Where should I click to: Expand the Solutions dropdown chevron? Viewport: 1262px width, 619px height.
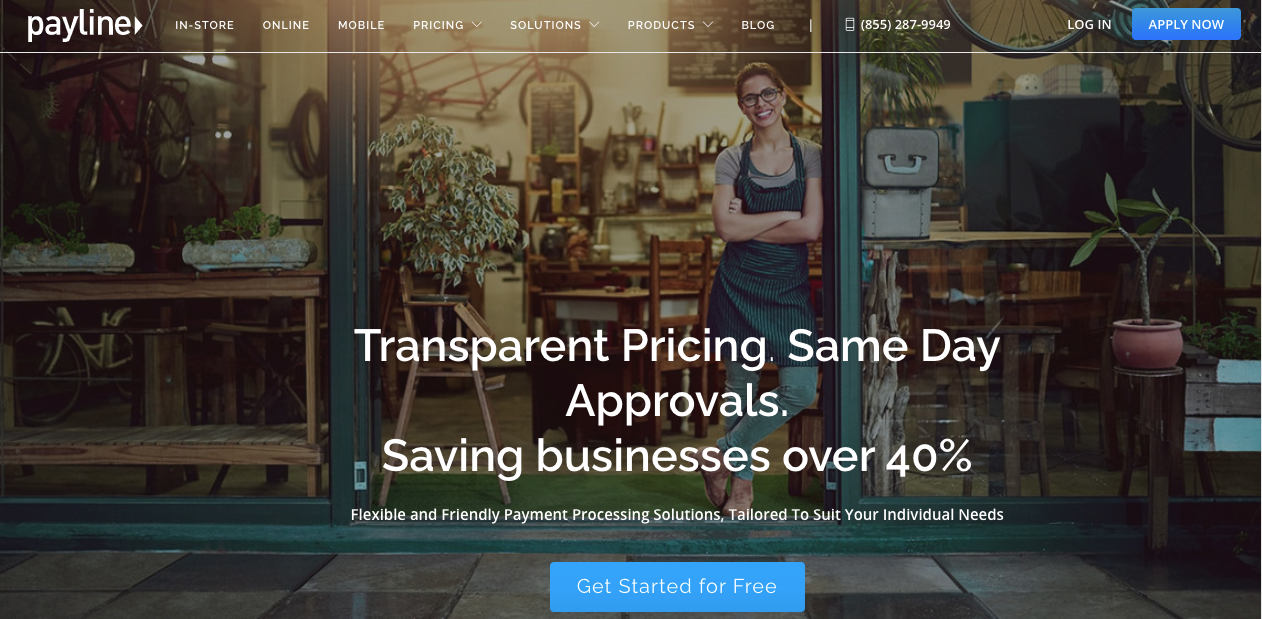pyautogui.click(x=594, y=24)
